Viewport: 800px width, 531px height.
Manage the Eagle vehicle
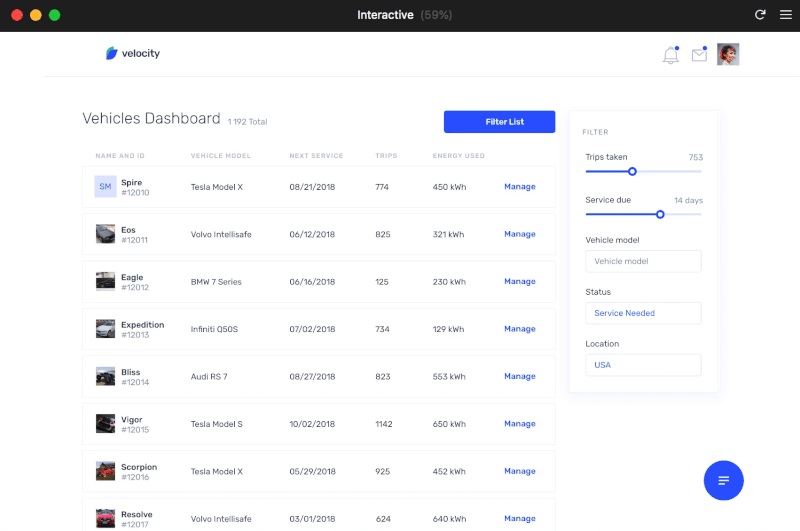[x=519, y=282]
